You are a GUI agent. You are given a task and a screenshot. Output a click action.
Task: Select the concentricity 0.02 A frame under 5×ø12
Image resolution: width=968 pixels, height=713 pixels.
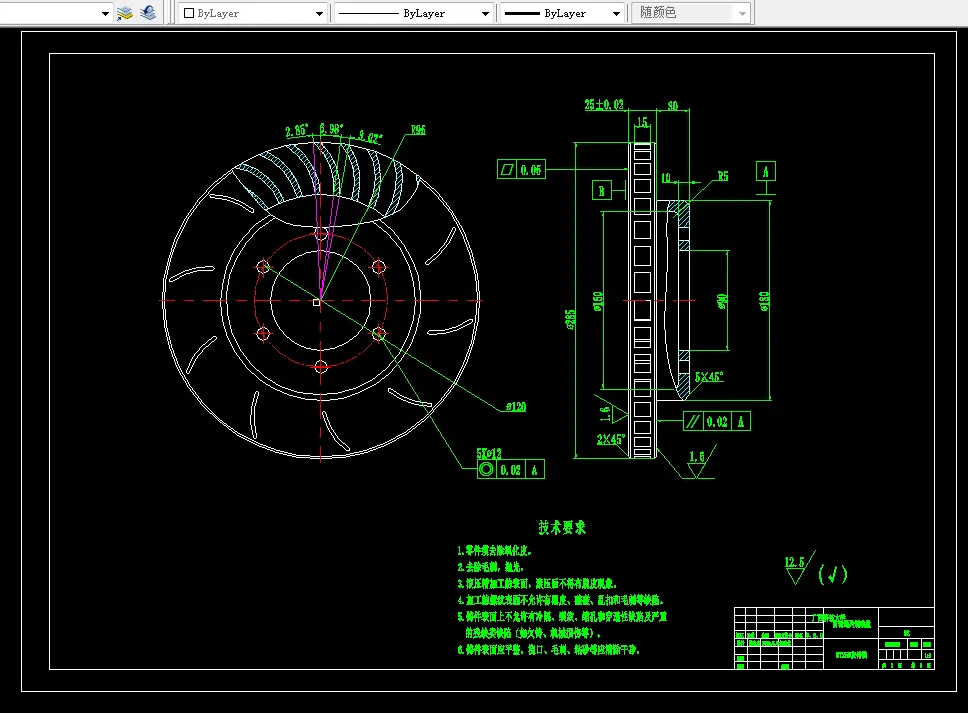[x=511, y=468]
